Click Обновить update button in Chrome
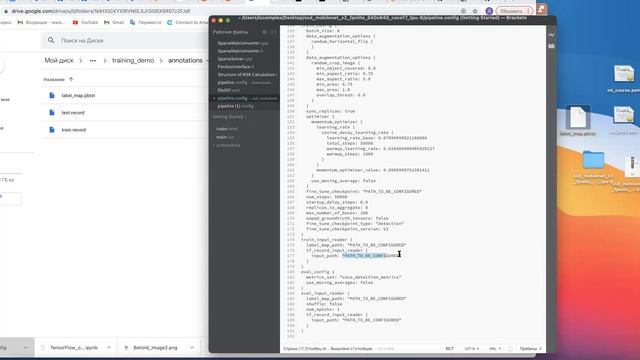Image resolution: width=640 pixels, height=360 pixels. tap(514, 11)
